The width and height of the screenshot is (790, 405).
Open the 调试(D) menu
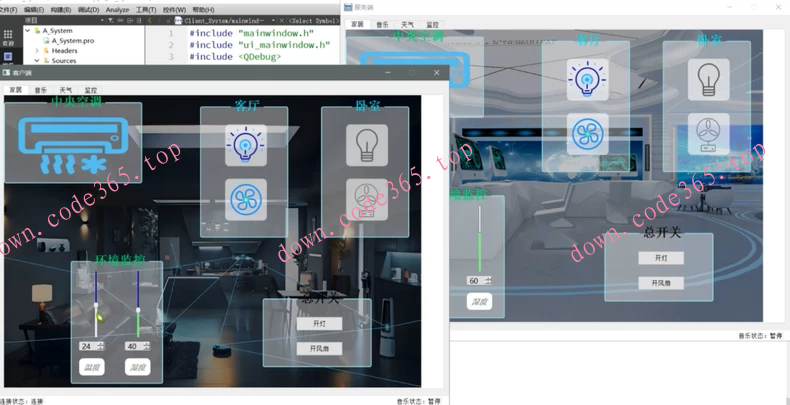point(88,10)
